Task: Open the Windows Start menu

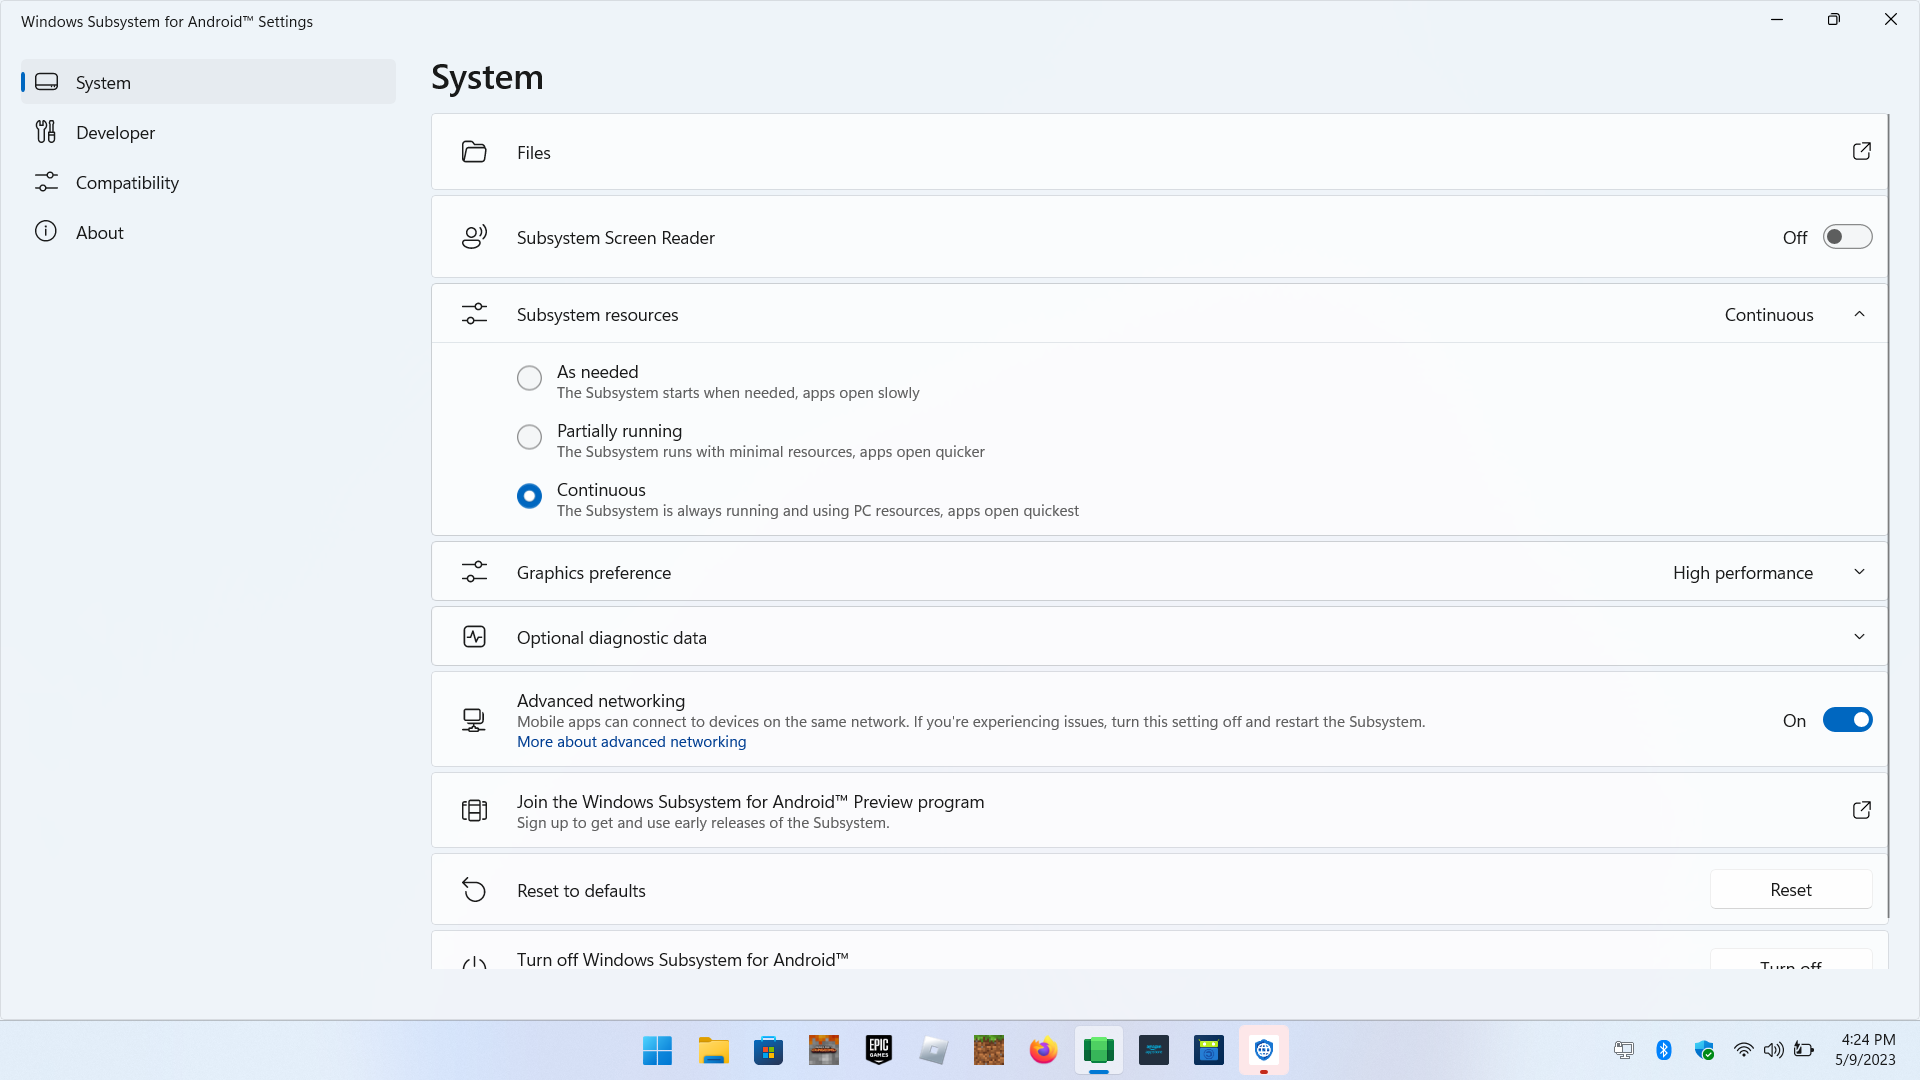Action: [x=657, y=1050]
